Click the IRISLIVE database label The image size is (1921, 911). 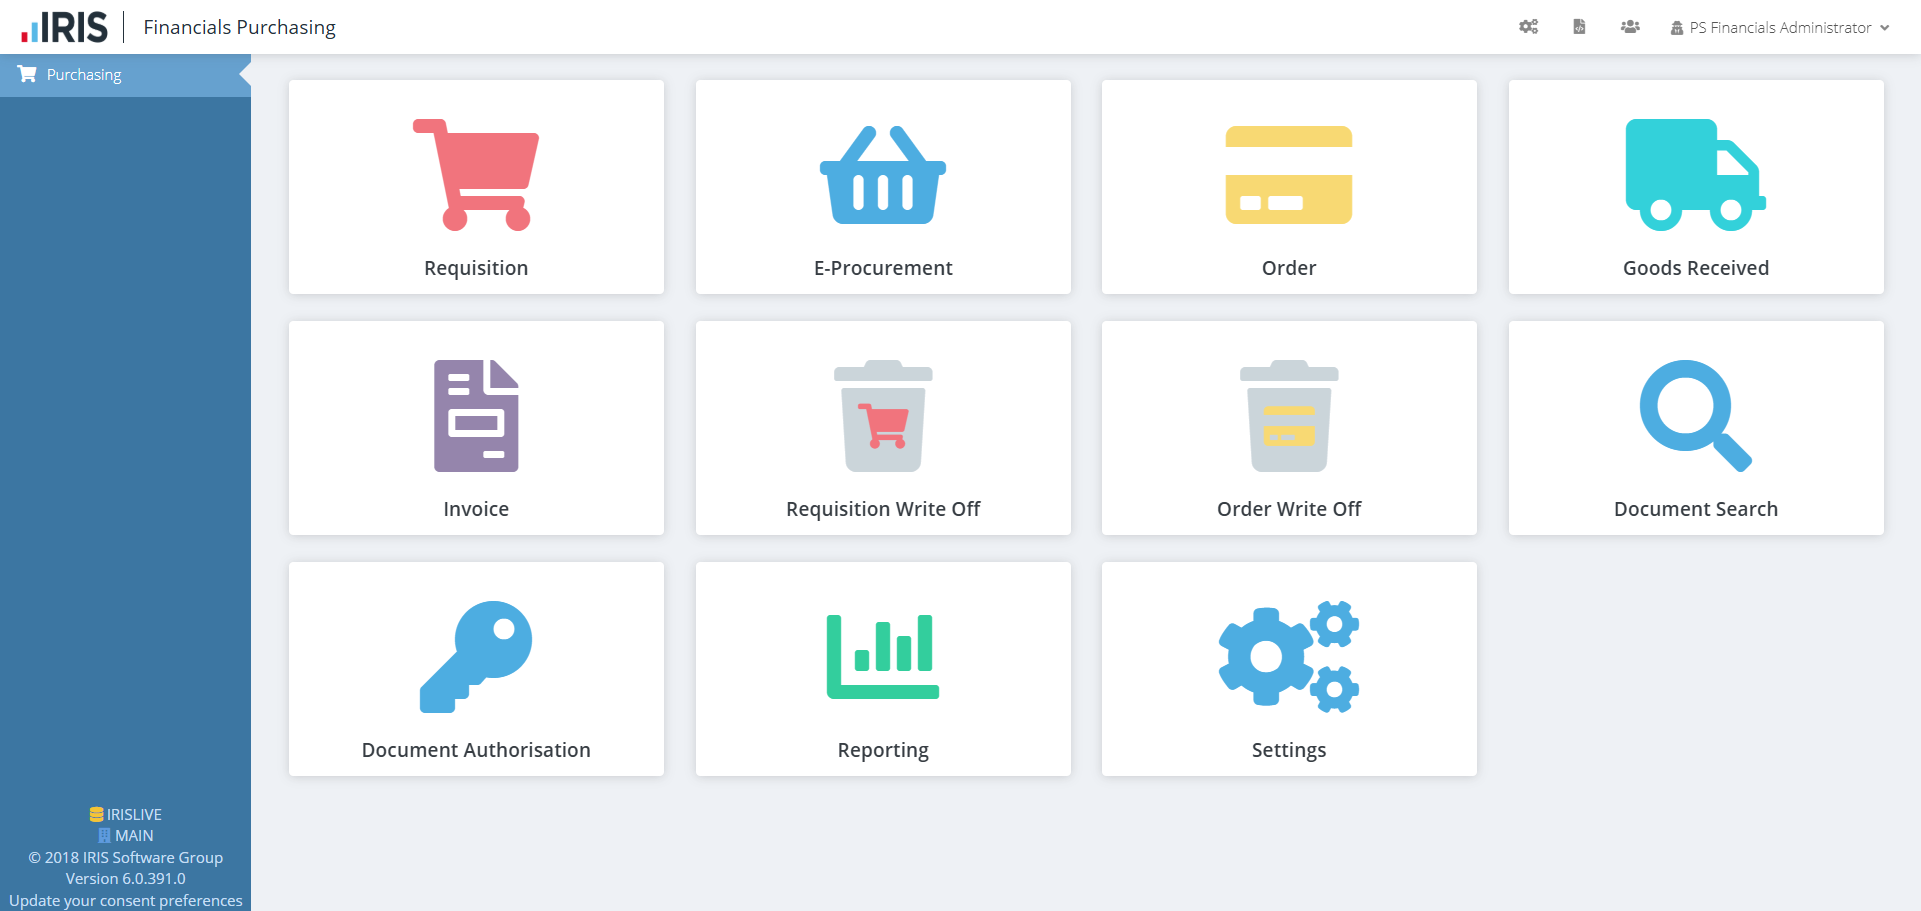[126, 815]
